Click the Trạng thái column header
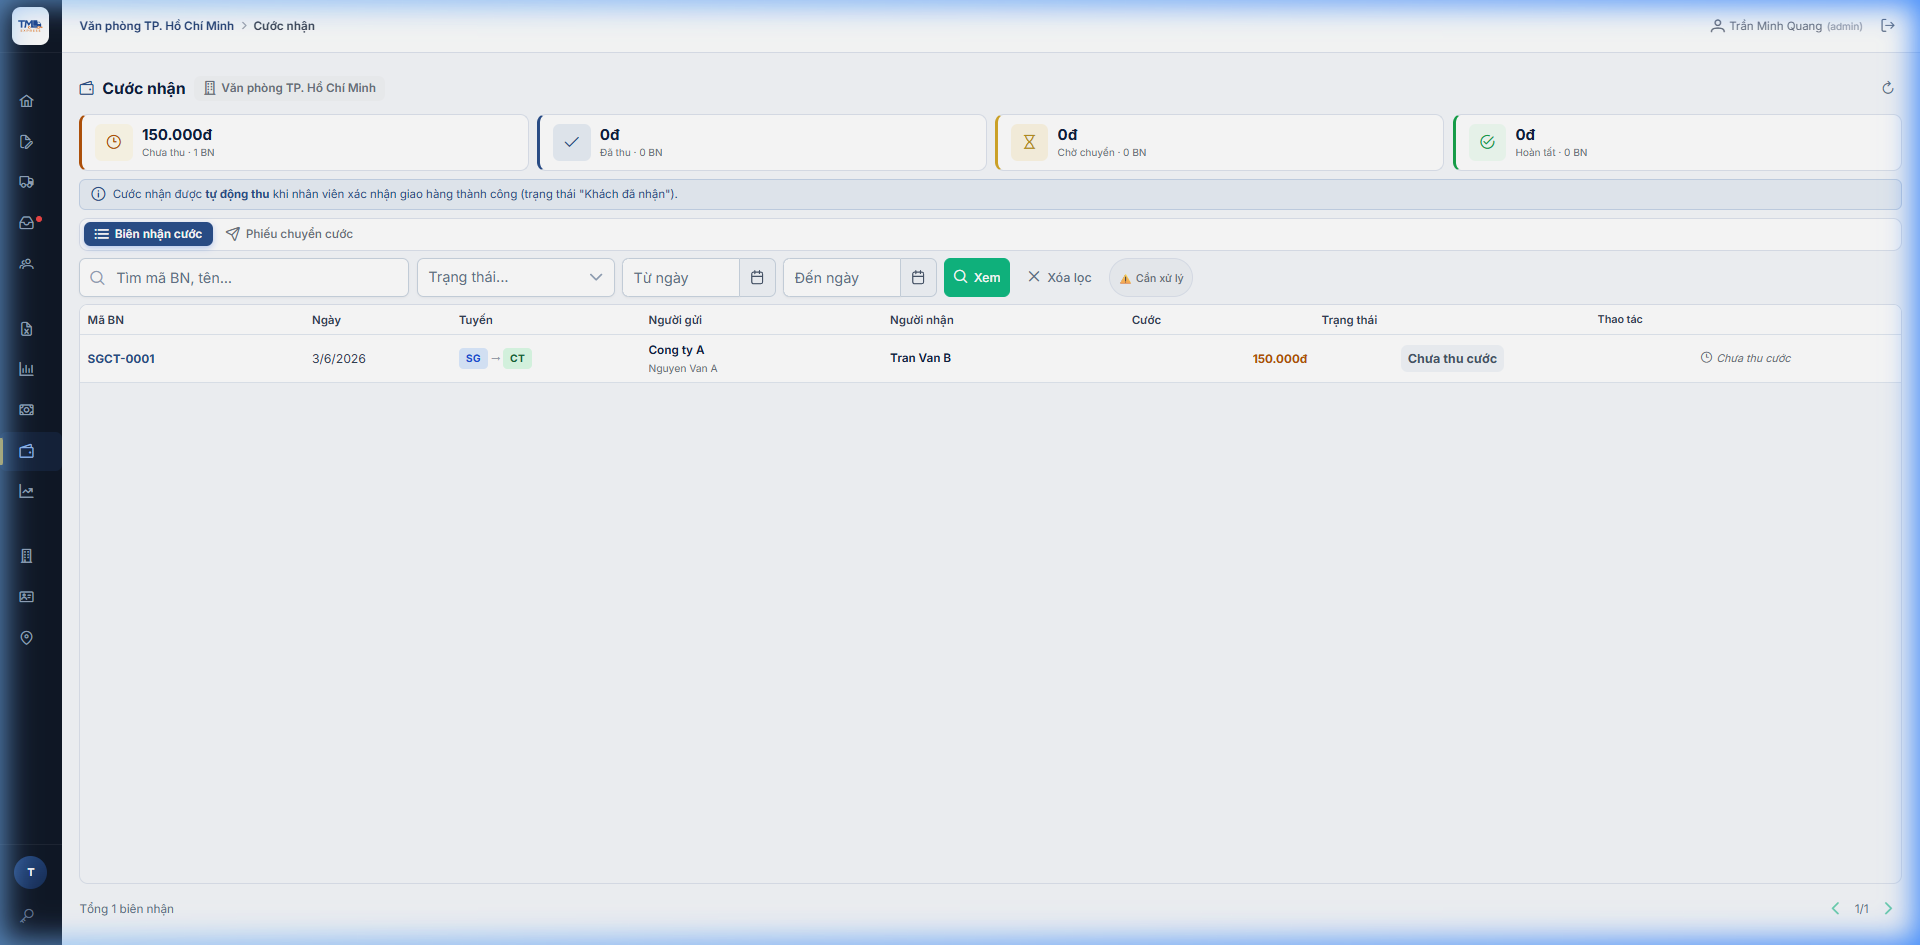This screenshot has height=945, width=1920. coord(1349,320)
